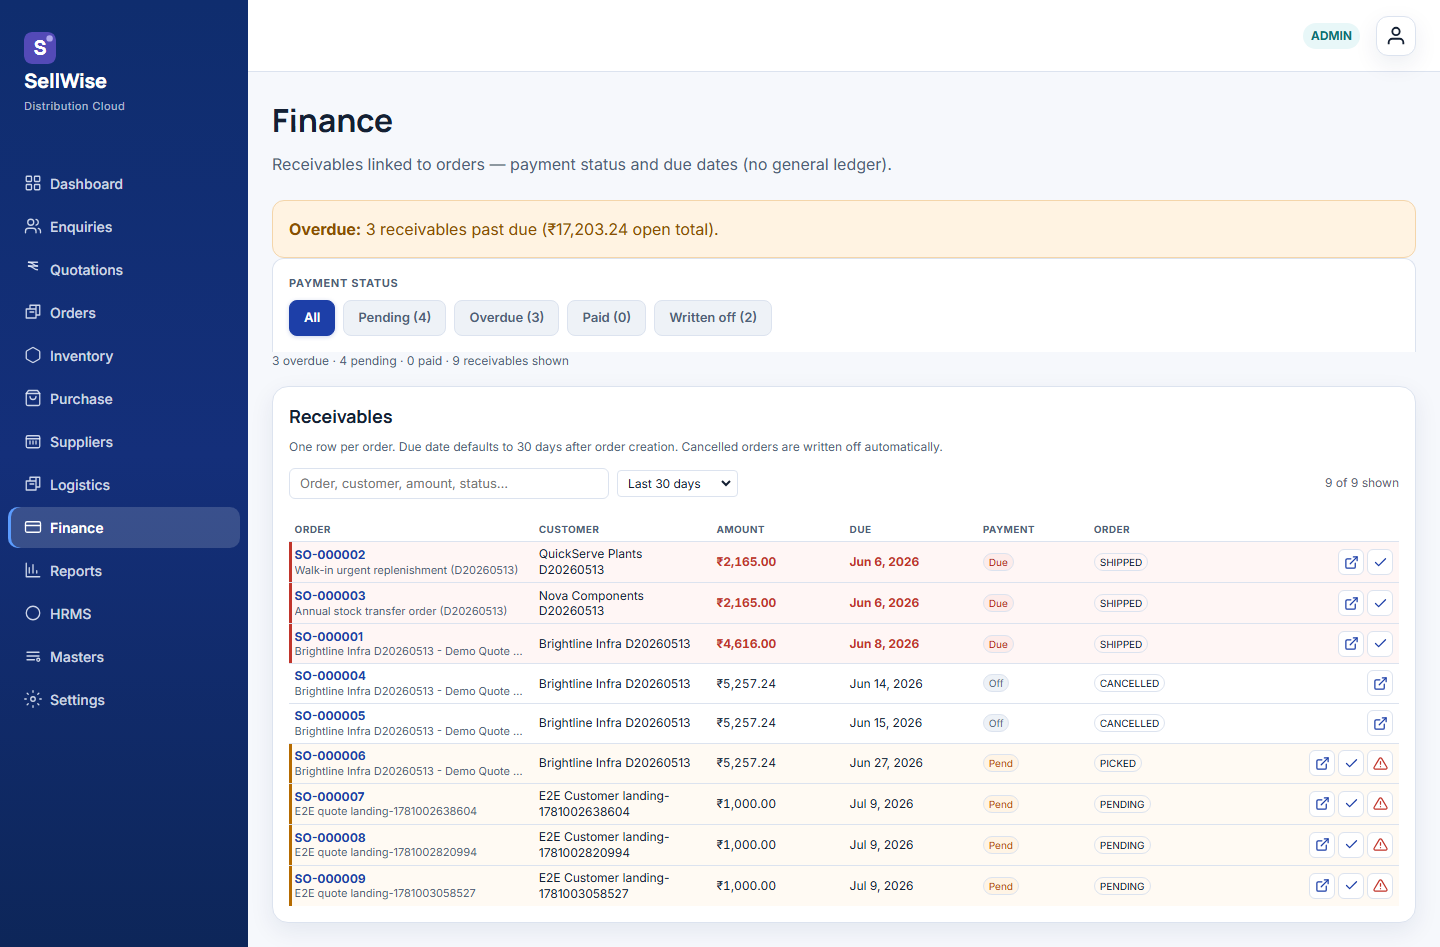This screenshot has width=1440, height=947.
Task: Navigate to Orders in sidebar
Action: tap(124, 313)
